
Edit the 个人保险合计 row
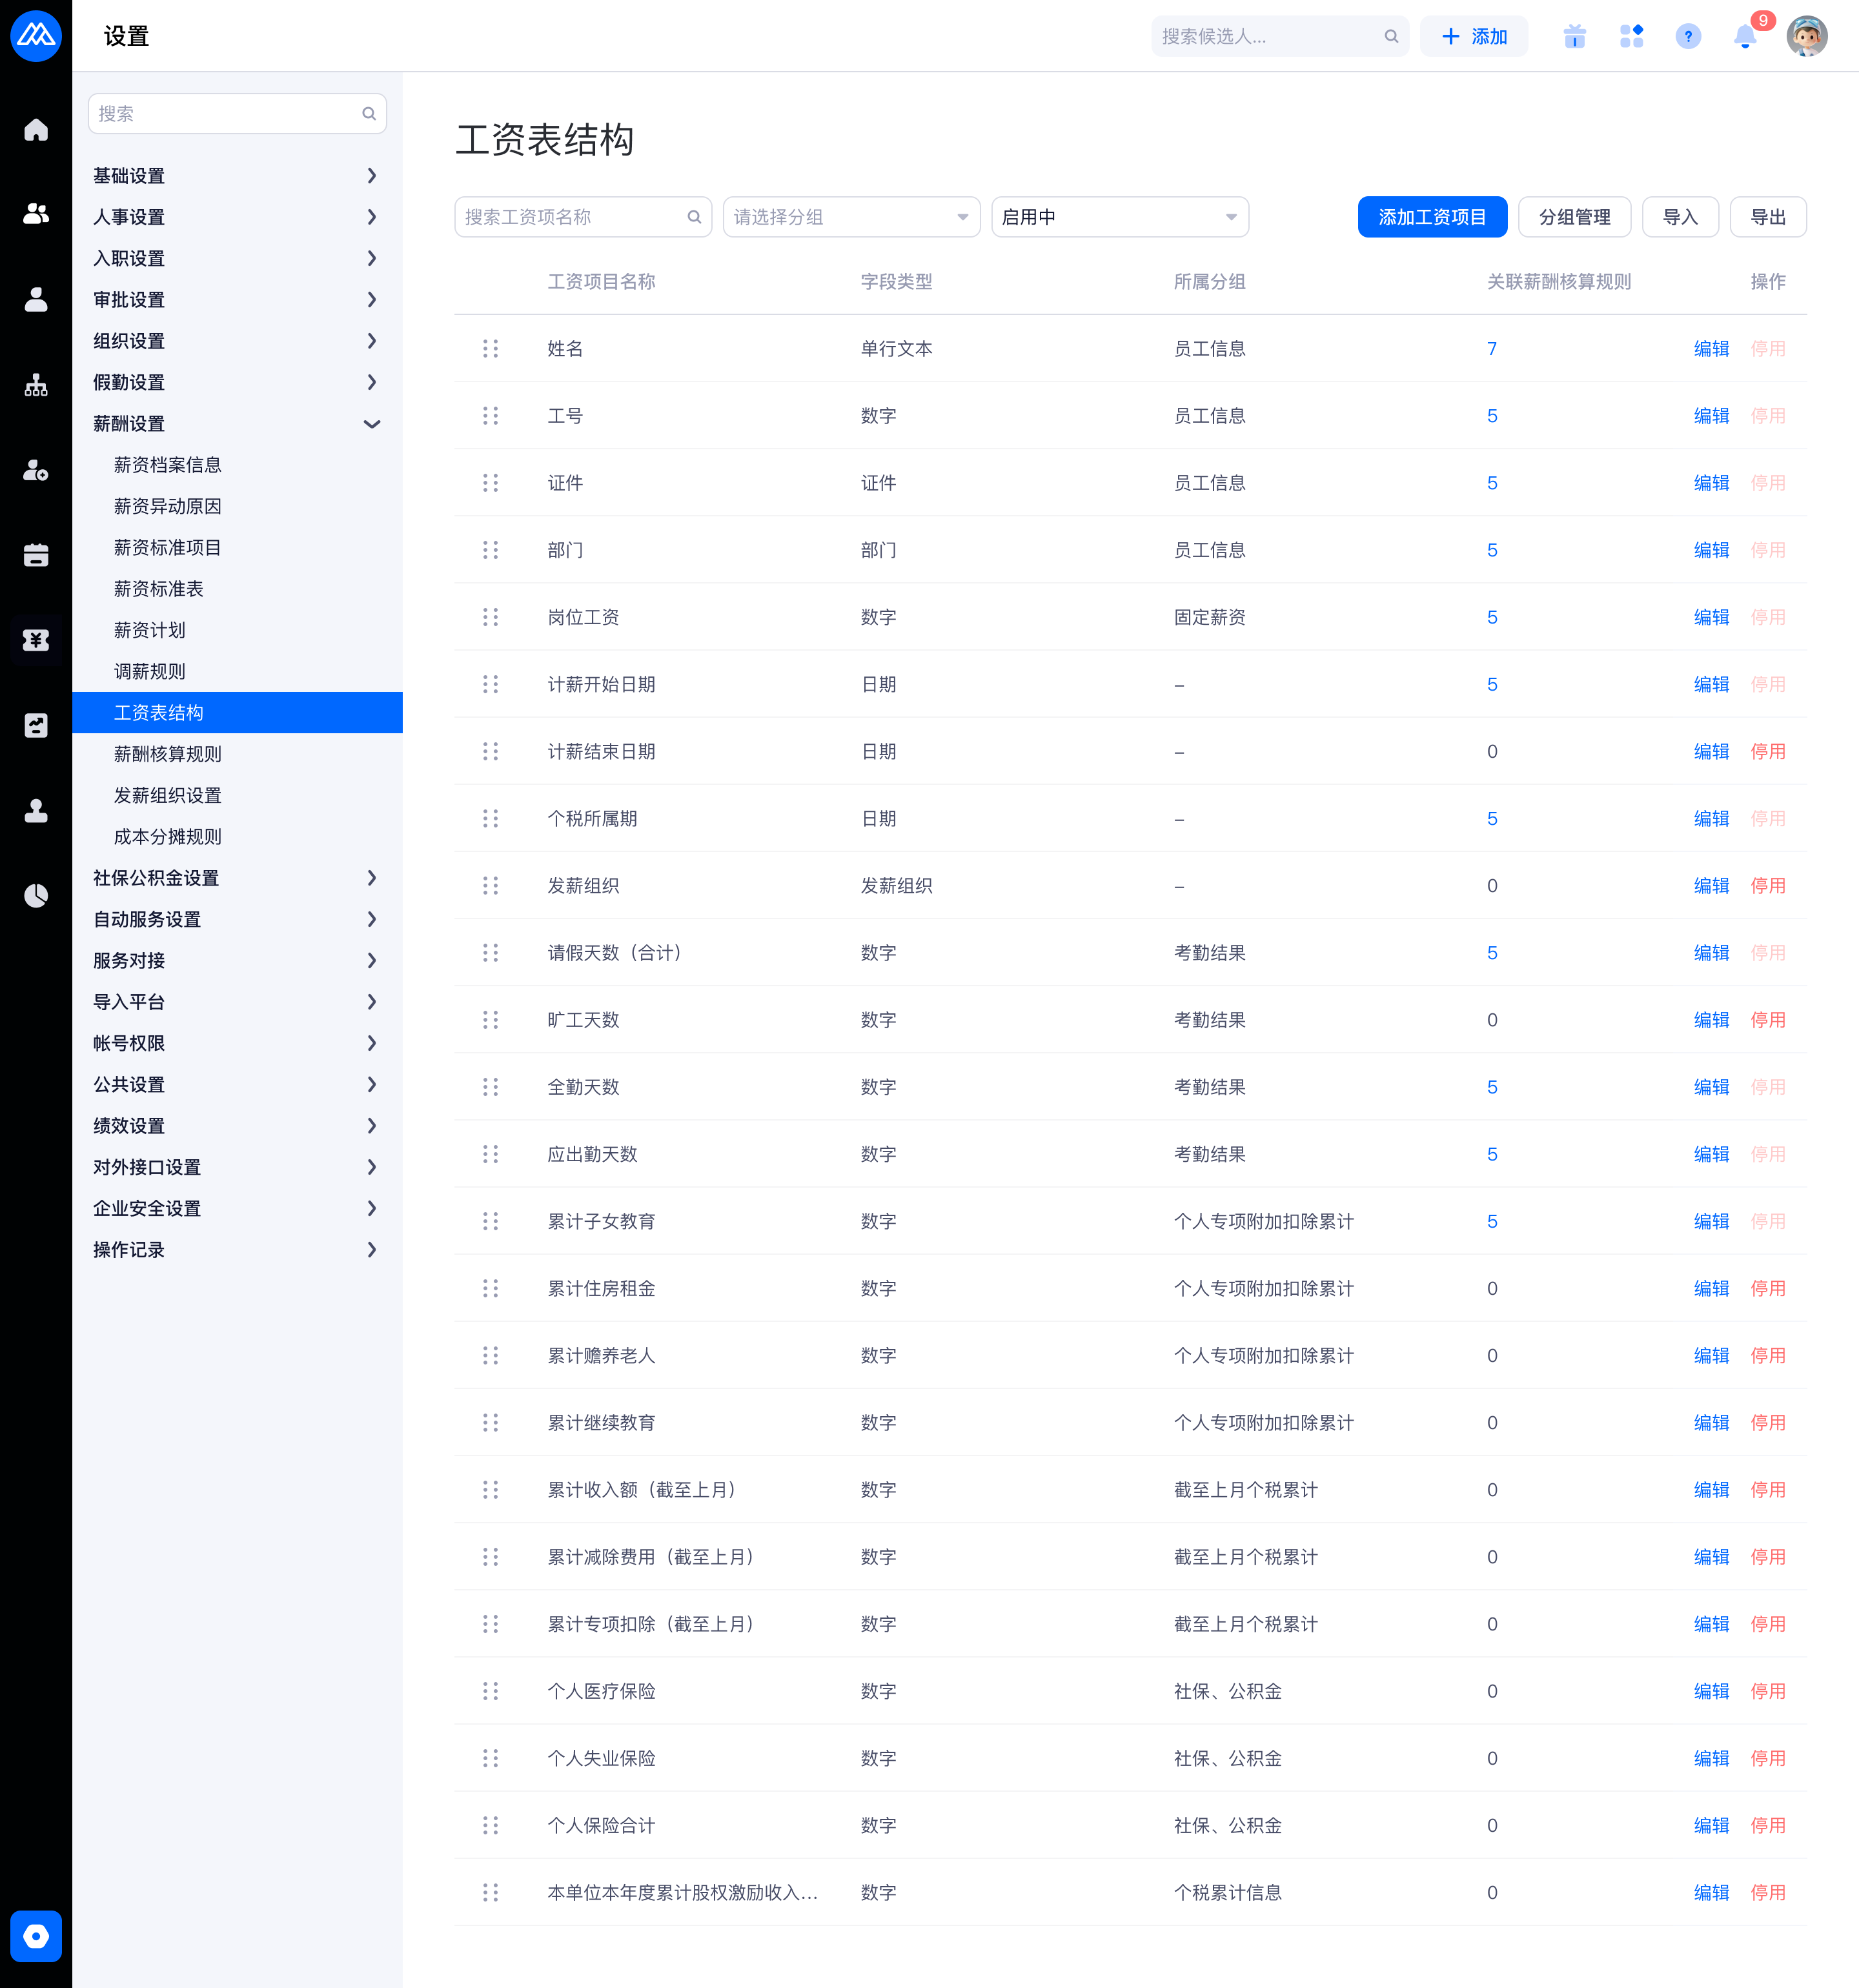pos(1711,1826)
